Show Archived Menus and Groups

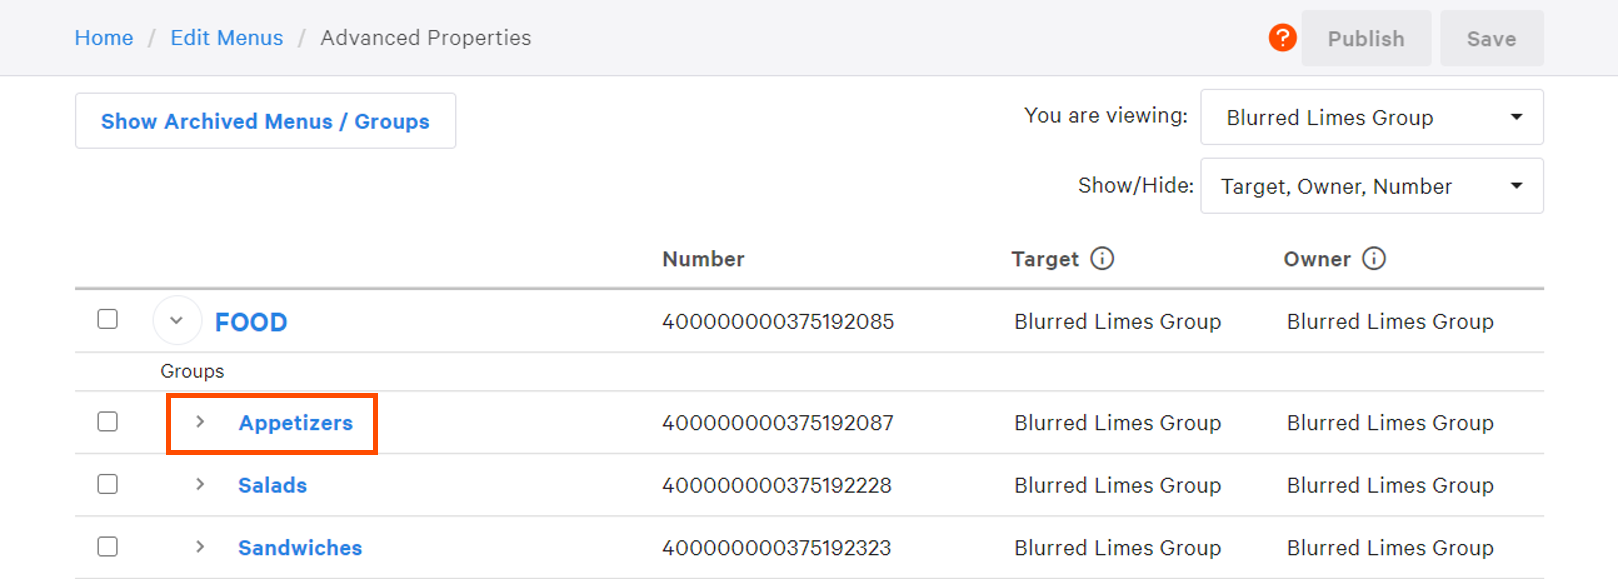pyautogui.click(x=264, y=120)
